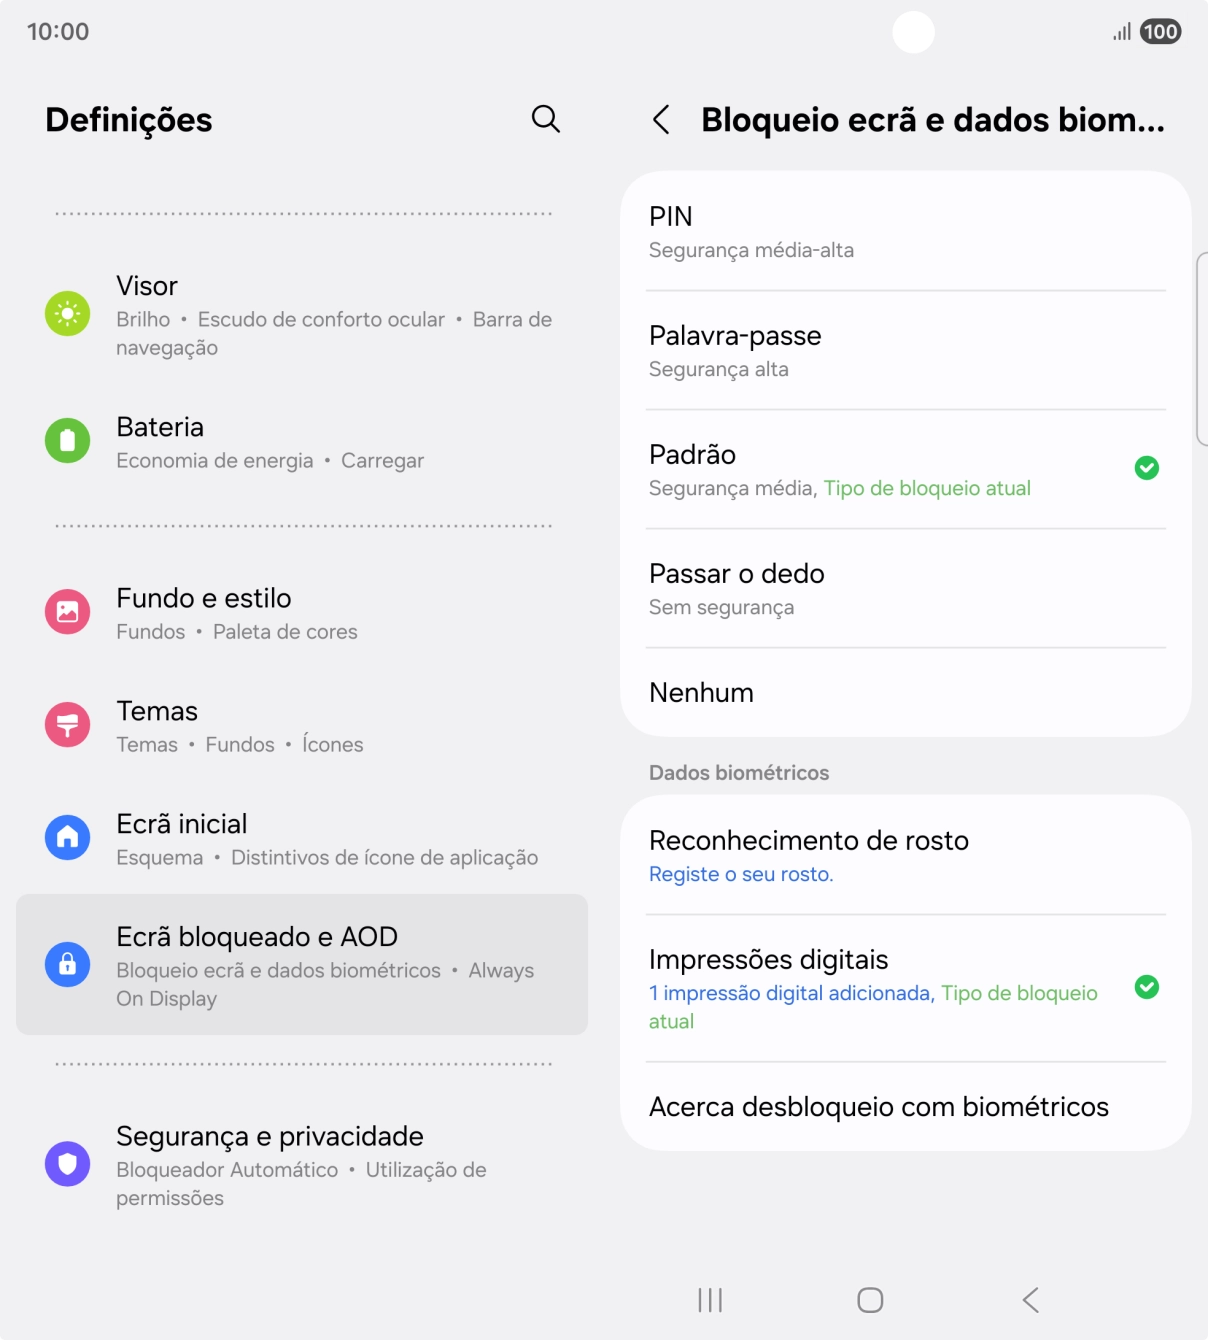Go back using the header chevron arrow

tap(661, 120)
